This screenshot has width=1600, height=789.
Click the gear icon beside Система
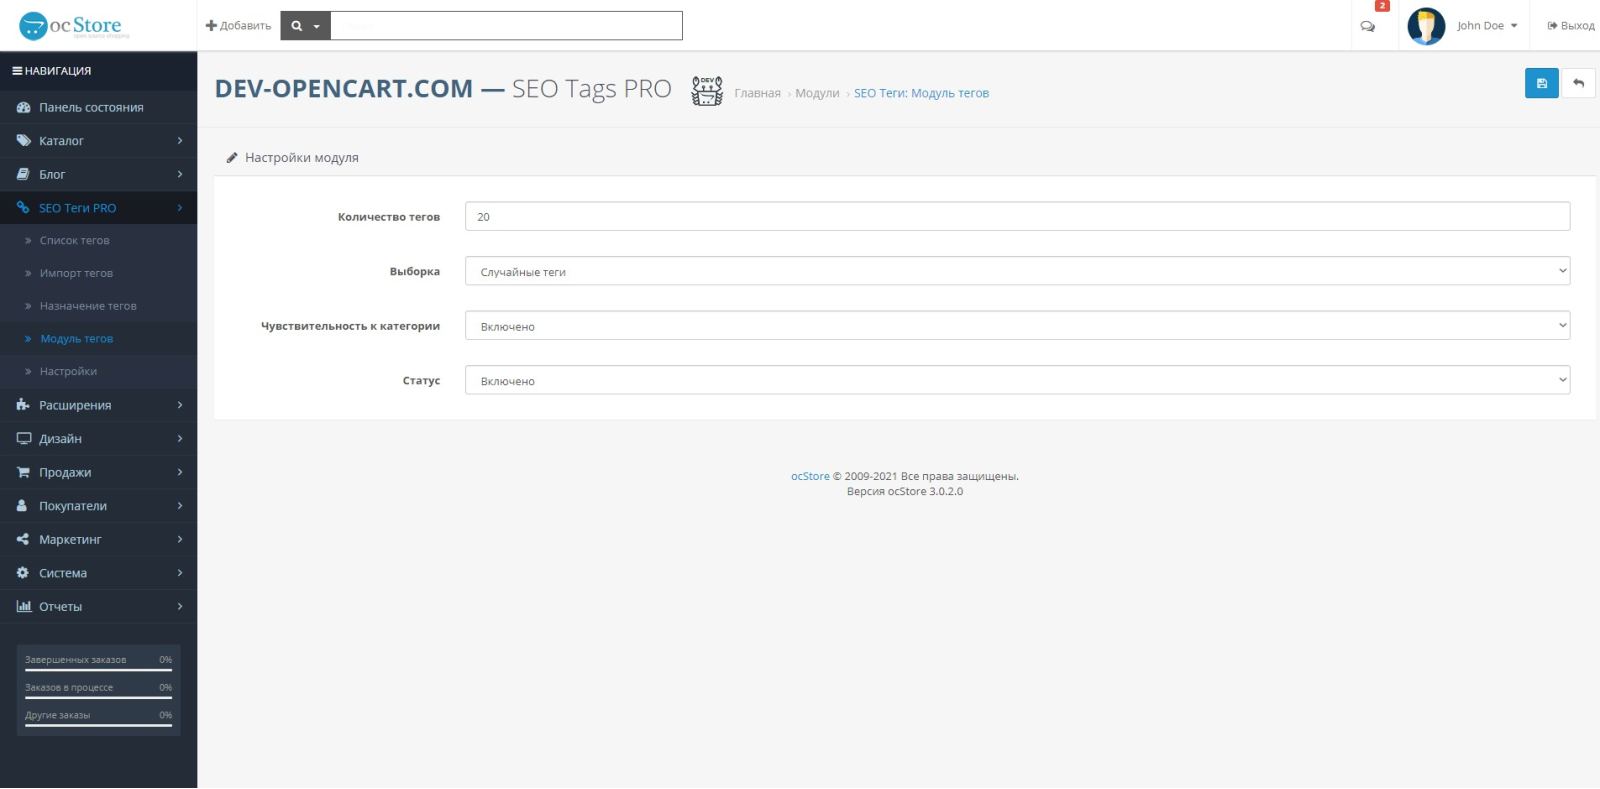(23, 573)
